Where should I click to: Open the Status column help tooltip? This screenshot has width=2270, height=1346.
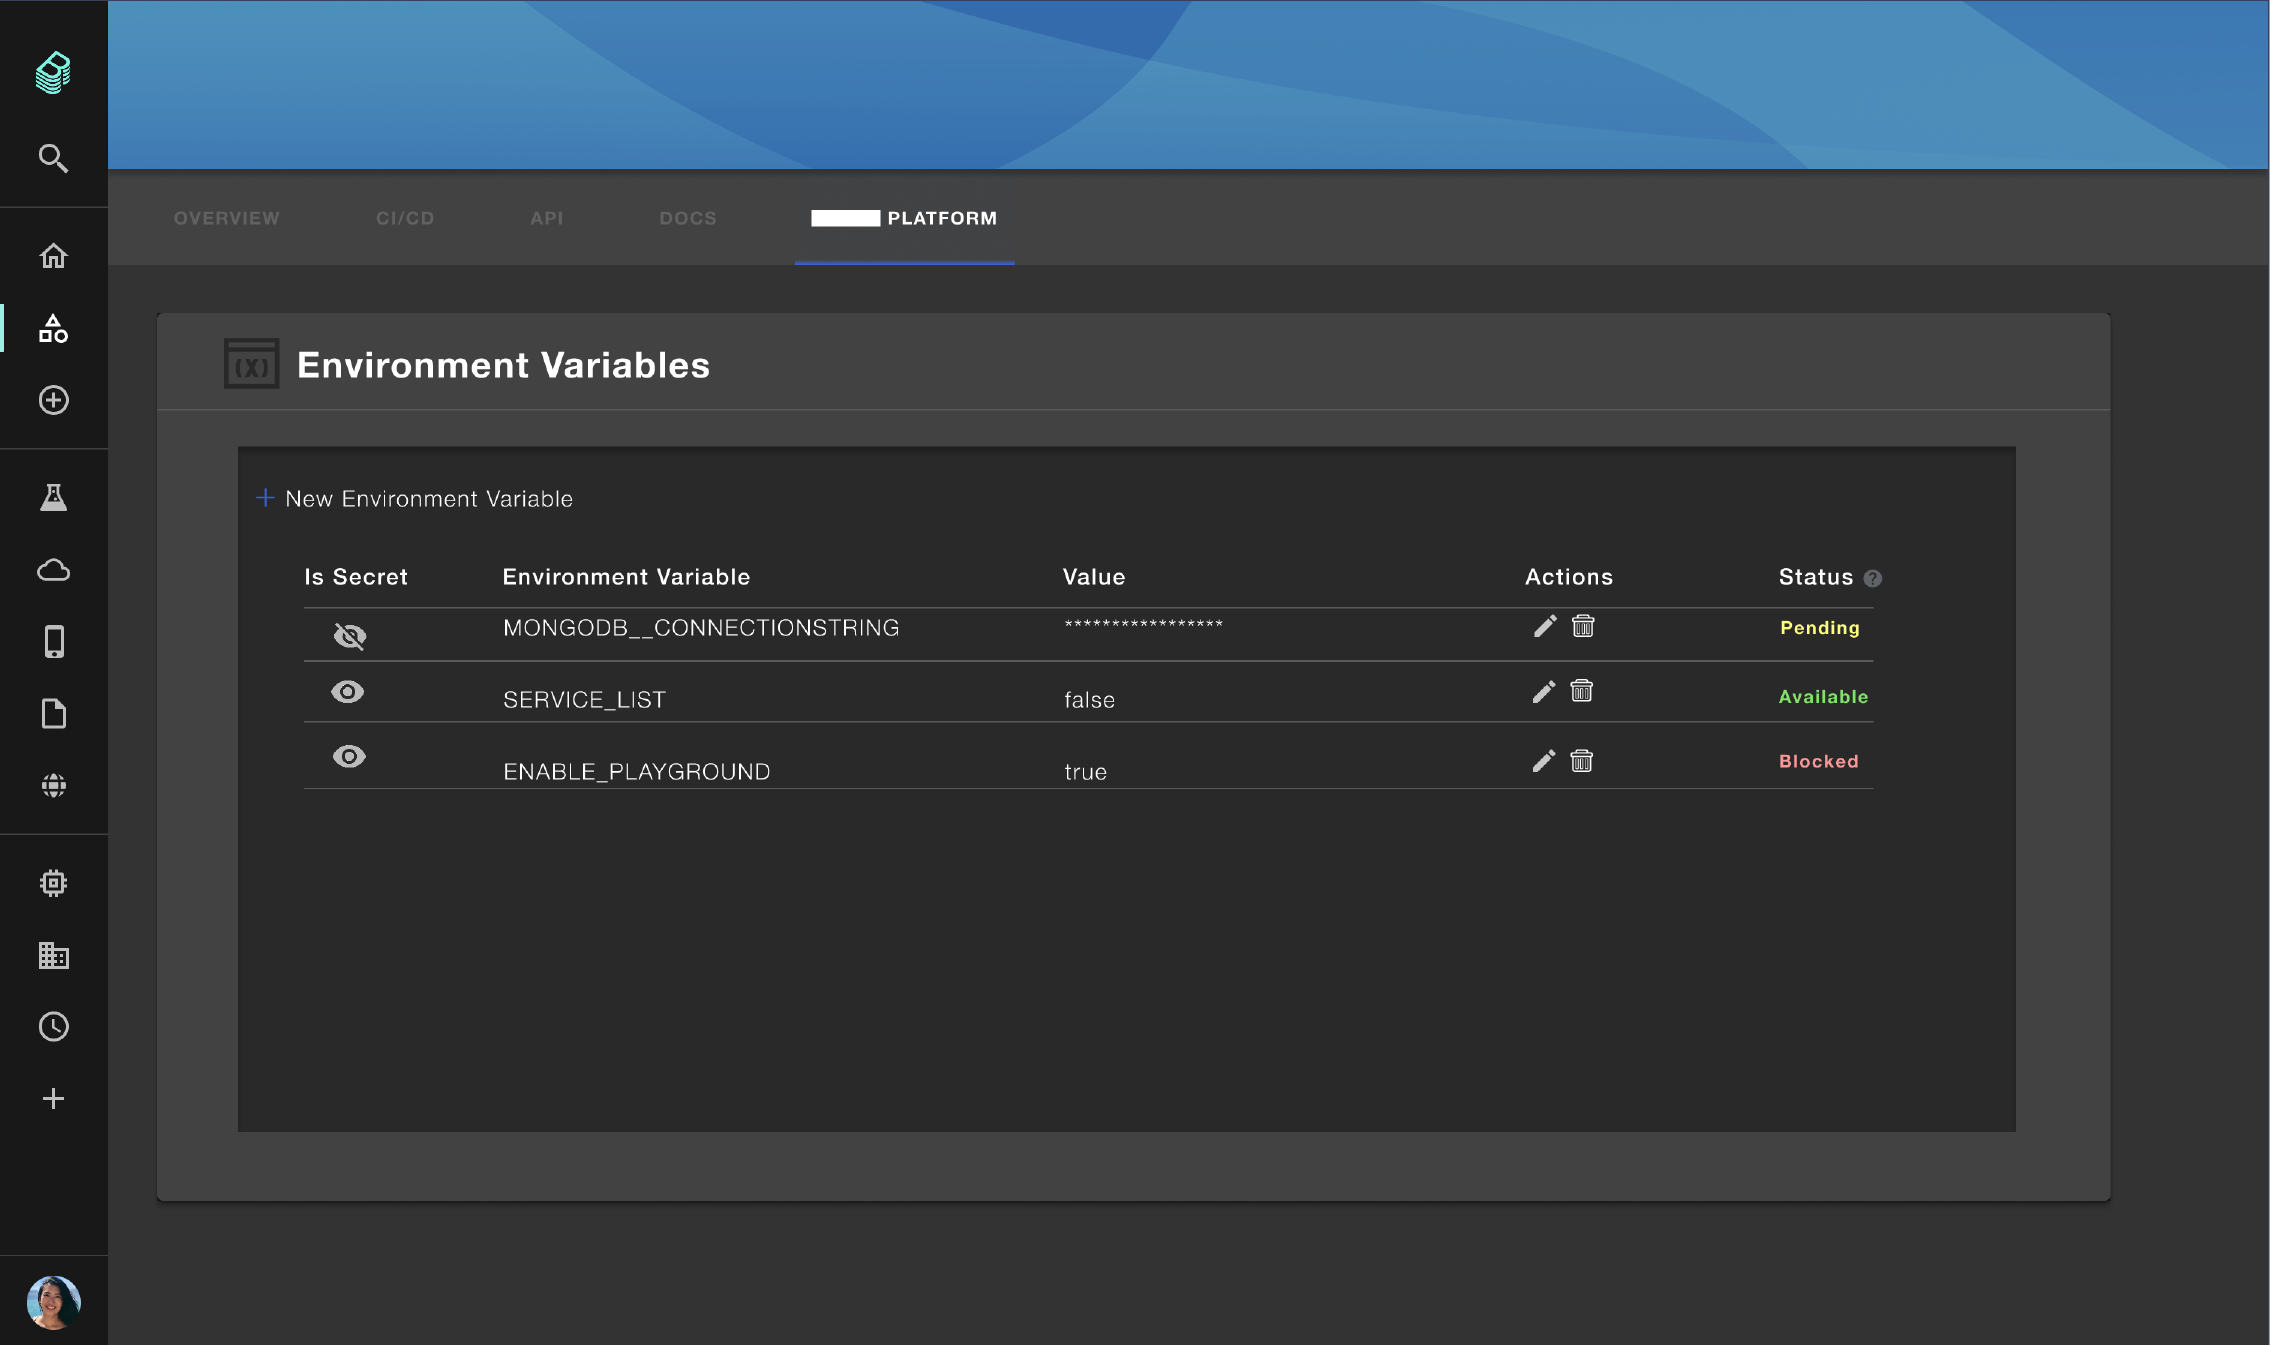point(1873,579)
